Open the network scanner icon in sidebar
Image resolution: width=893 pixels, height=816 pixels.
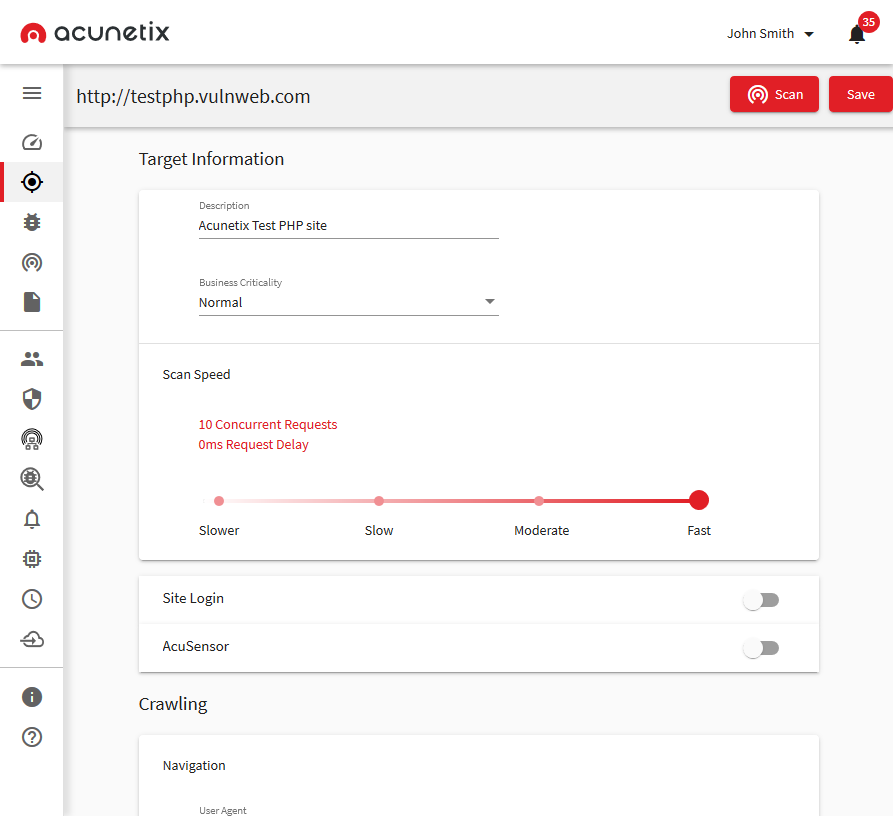32,439
